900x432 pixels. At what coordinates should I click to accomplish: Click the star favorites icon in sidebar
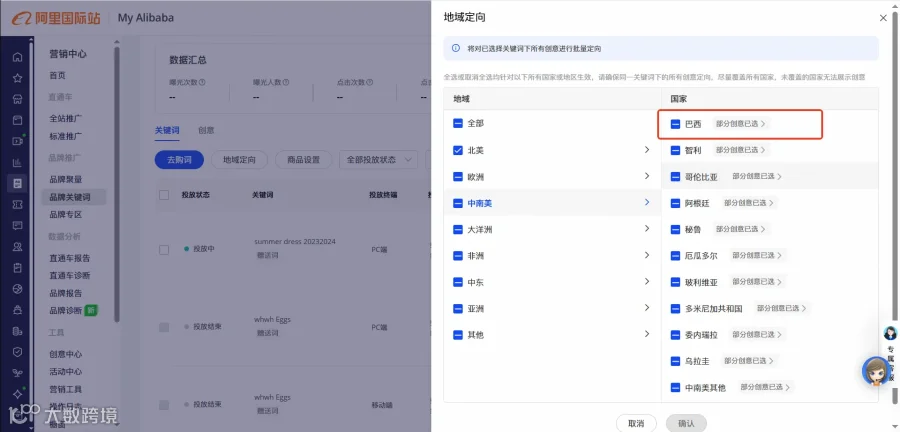[17, 78]
